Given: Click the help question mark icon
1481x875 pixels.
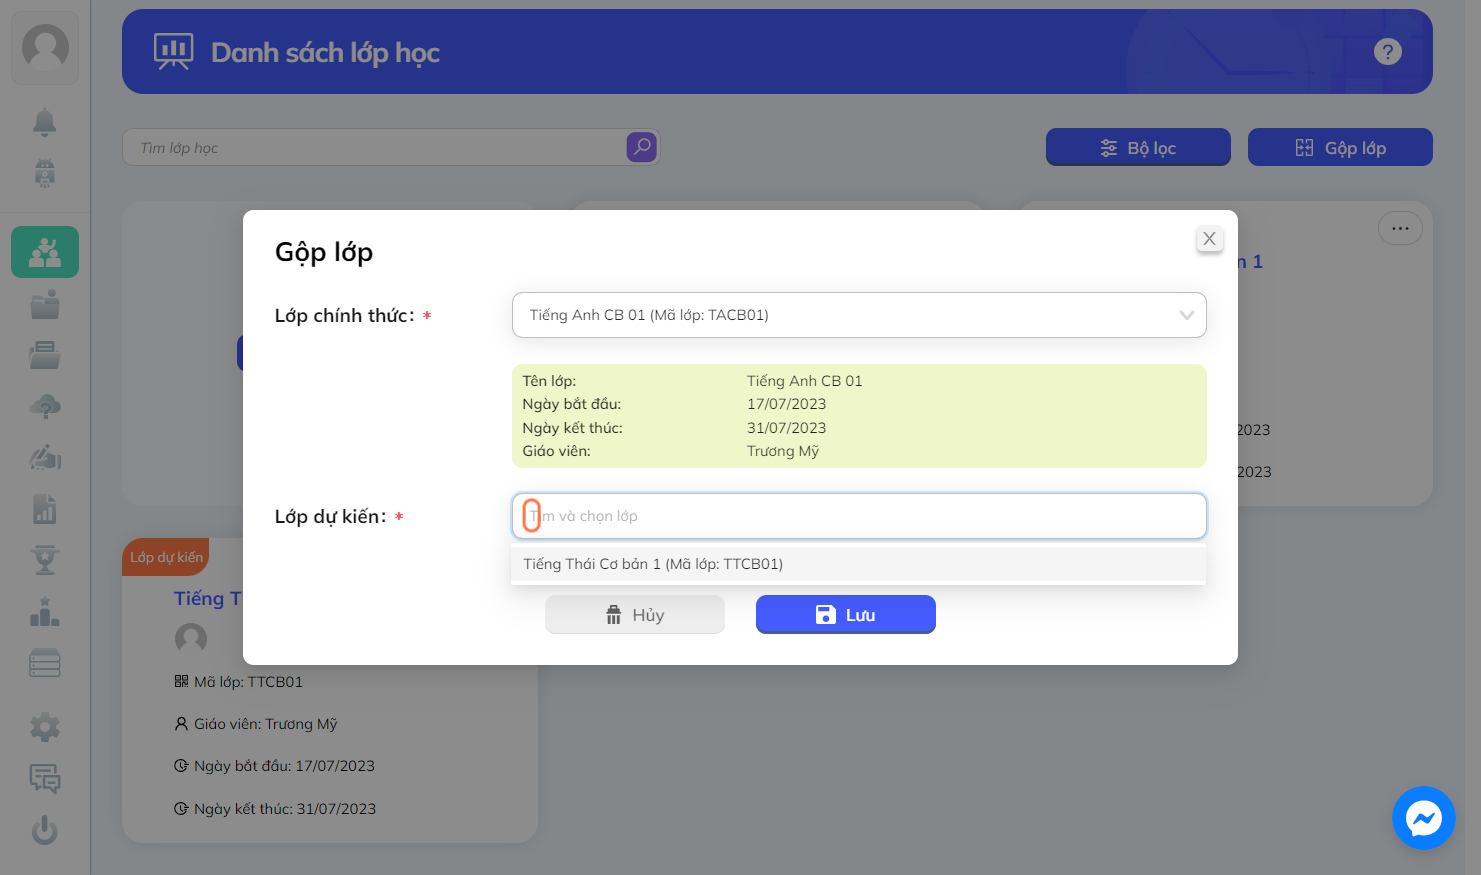Looking at the screenshot, I should tap(1387, 52).
